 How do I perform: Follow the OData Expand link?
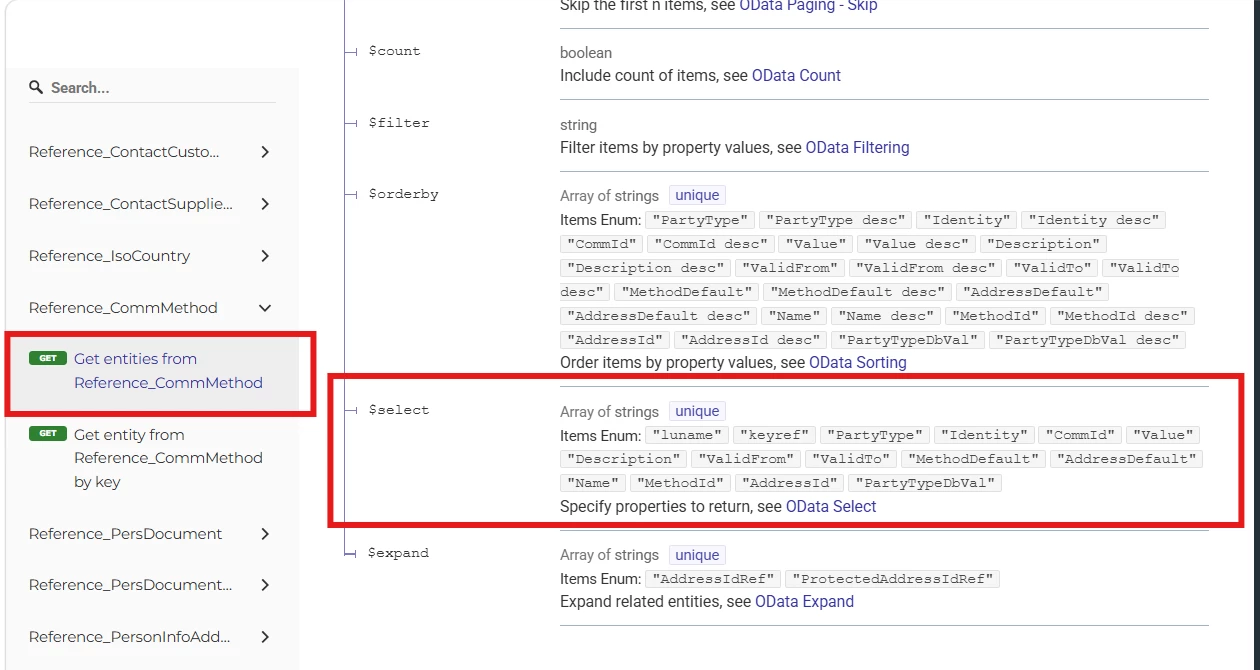click(805, 602)
